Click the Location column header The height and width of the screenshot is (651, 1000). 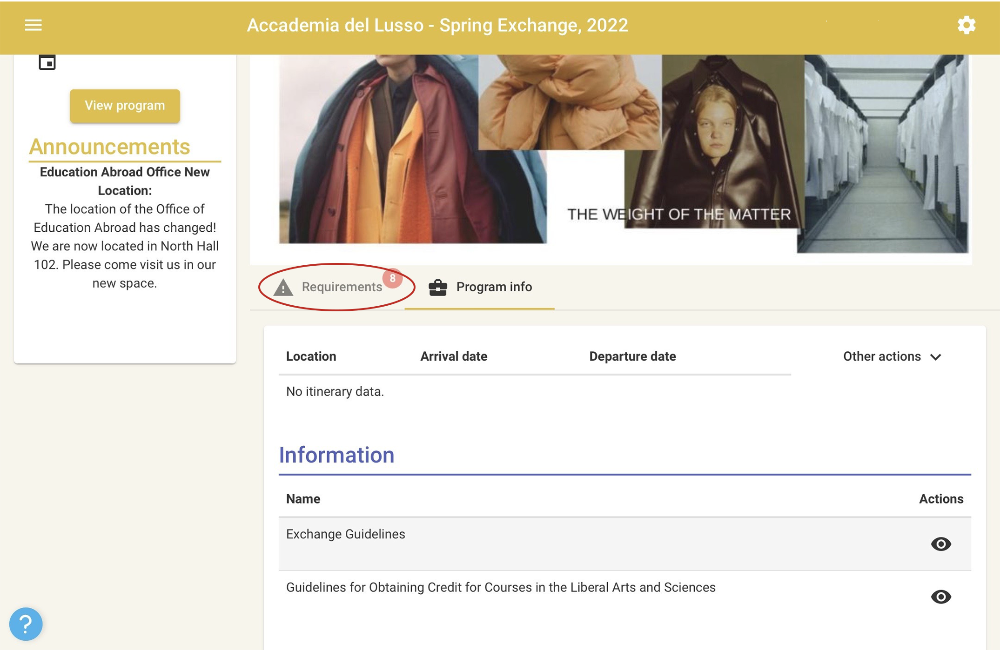[x=311, y=356]
